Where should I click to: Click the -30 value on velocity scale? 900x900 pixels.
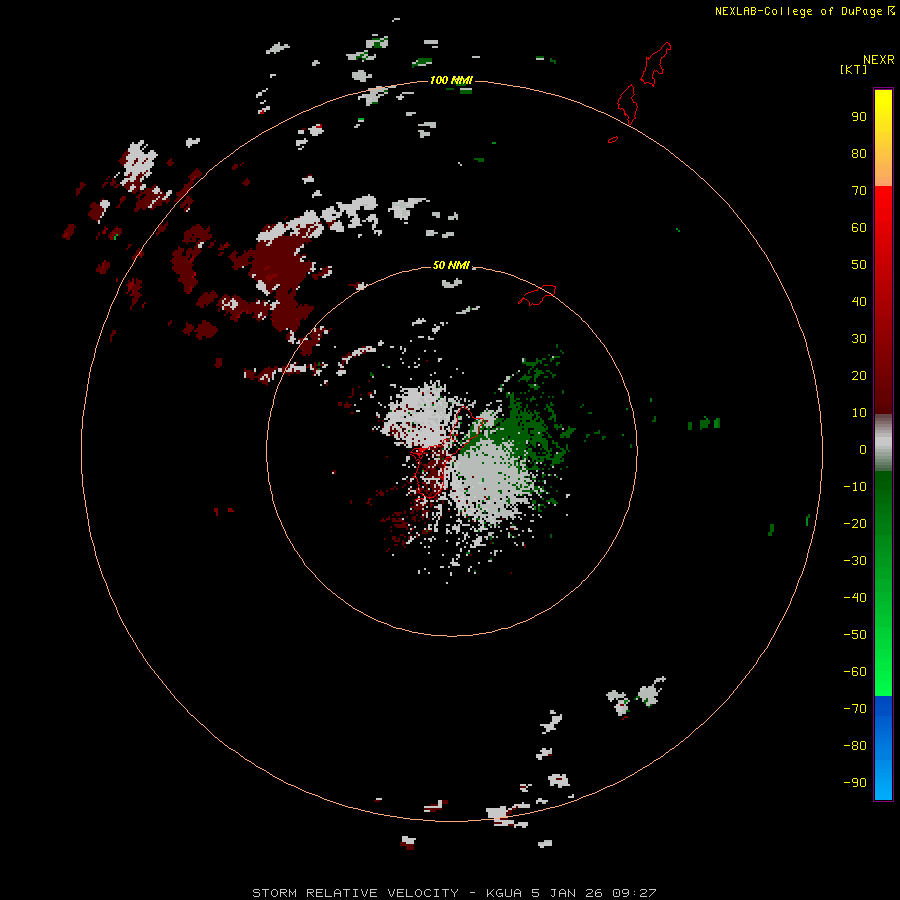pos(855,561)
